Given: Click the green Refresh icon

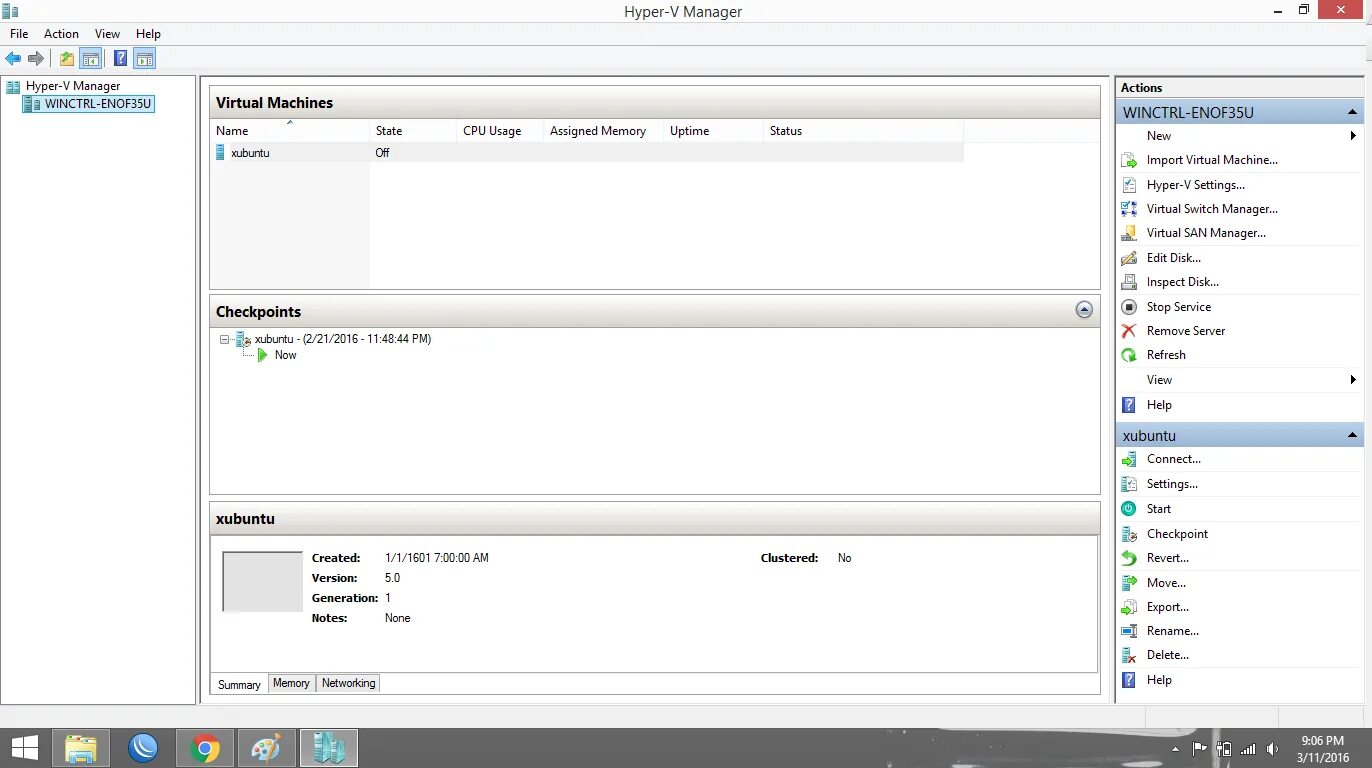Looking at the screenshot, I should pyautogui.click(x=1129, y=355).
